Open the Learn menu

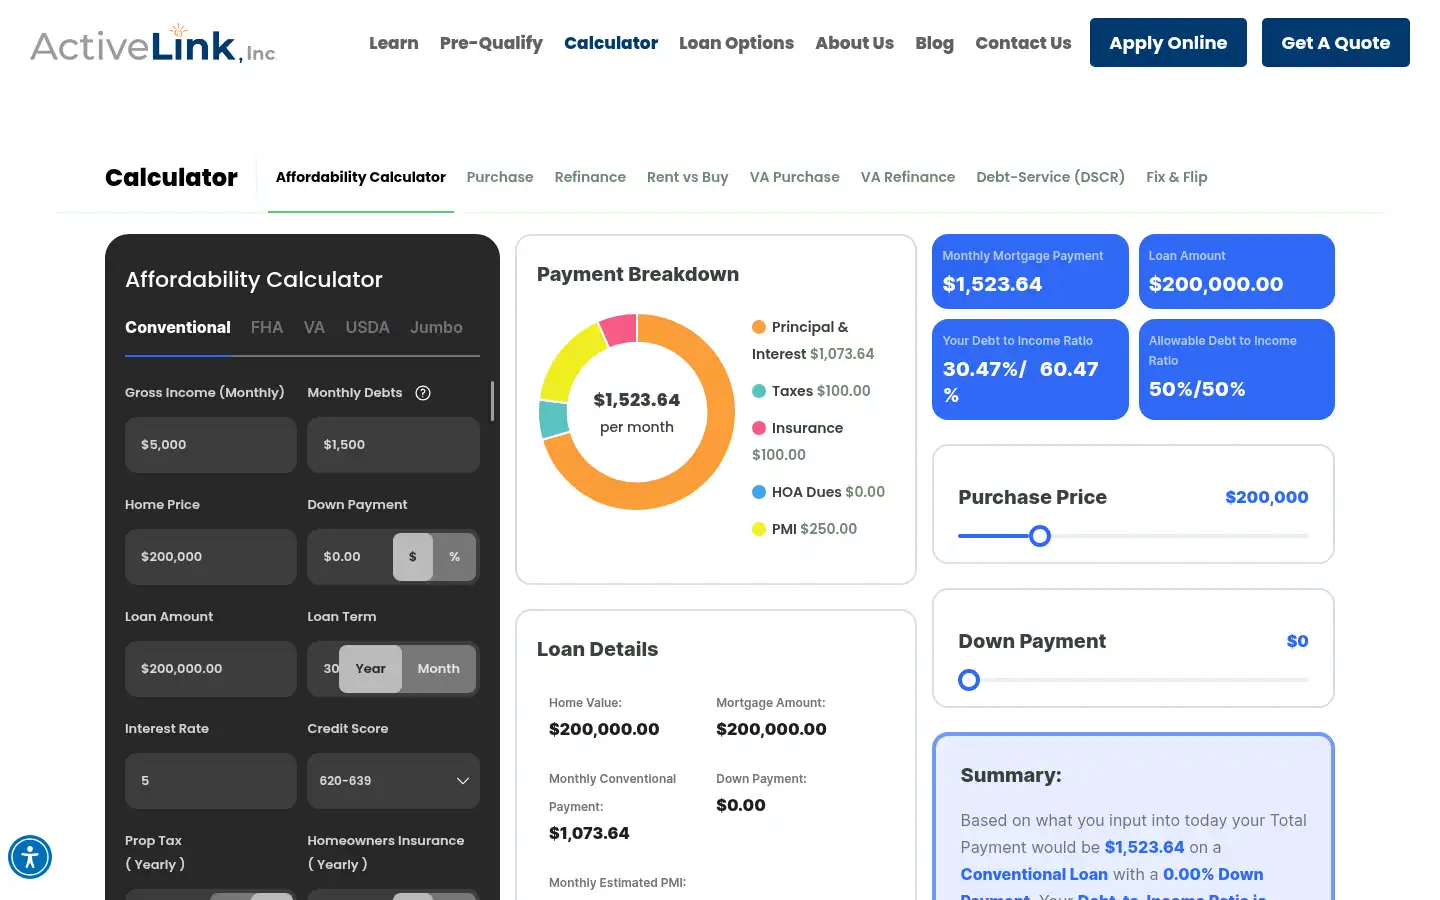(394, 43)
